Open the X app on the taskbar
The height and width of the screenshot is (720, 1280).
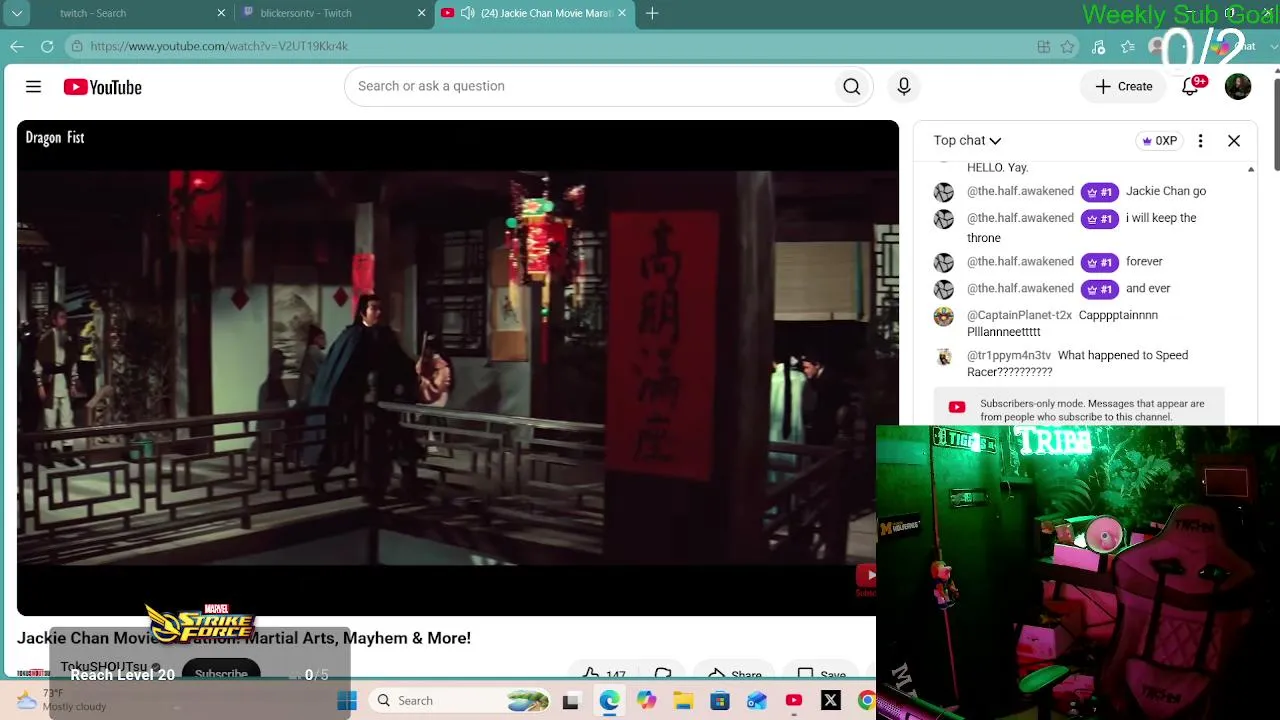pos(831,701)
